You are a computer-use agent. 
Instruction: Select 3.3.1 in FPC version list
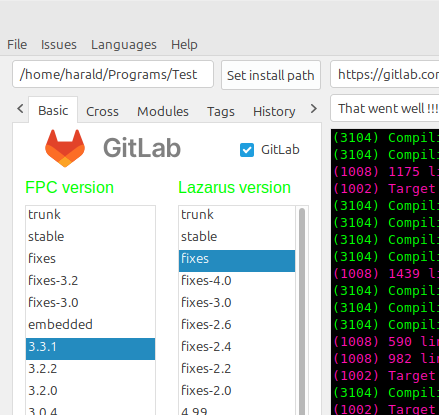(90, 348)
